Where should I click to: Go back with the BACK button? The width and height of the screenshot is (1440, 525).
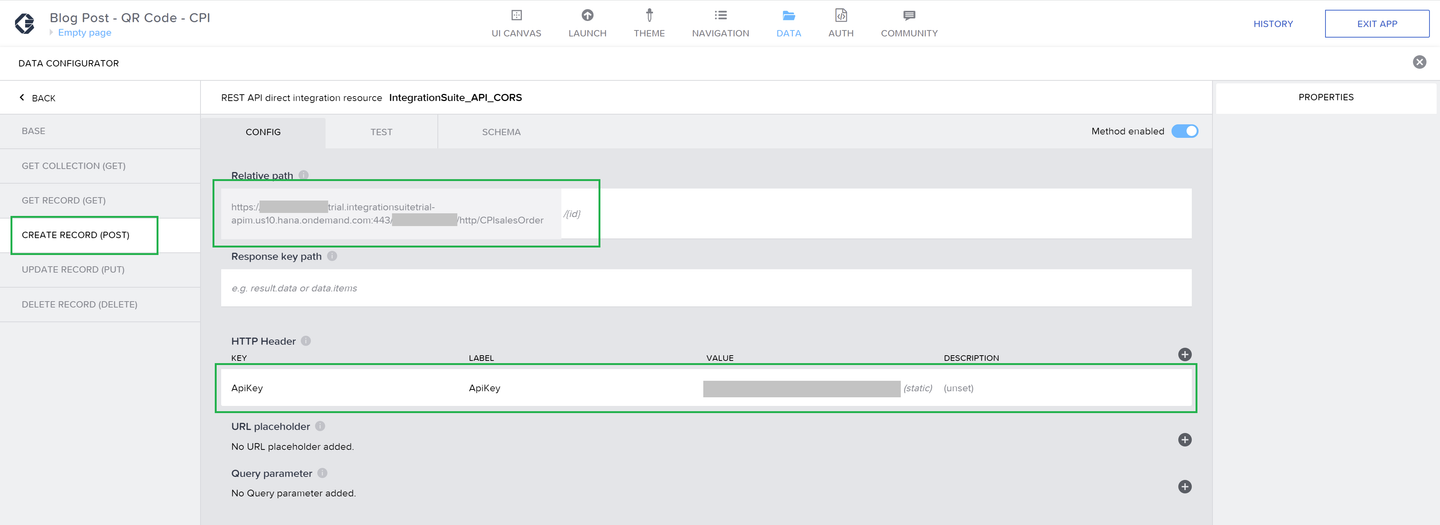[38, 98]
